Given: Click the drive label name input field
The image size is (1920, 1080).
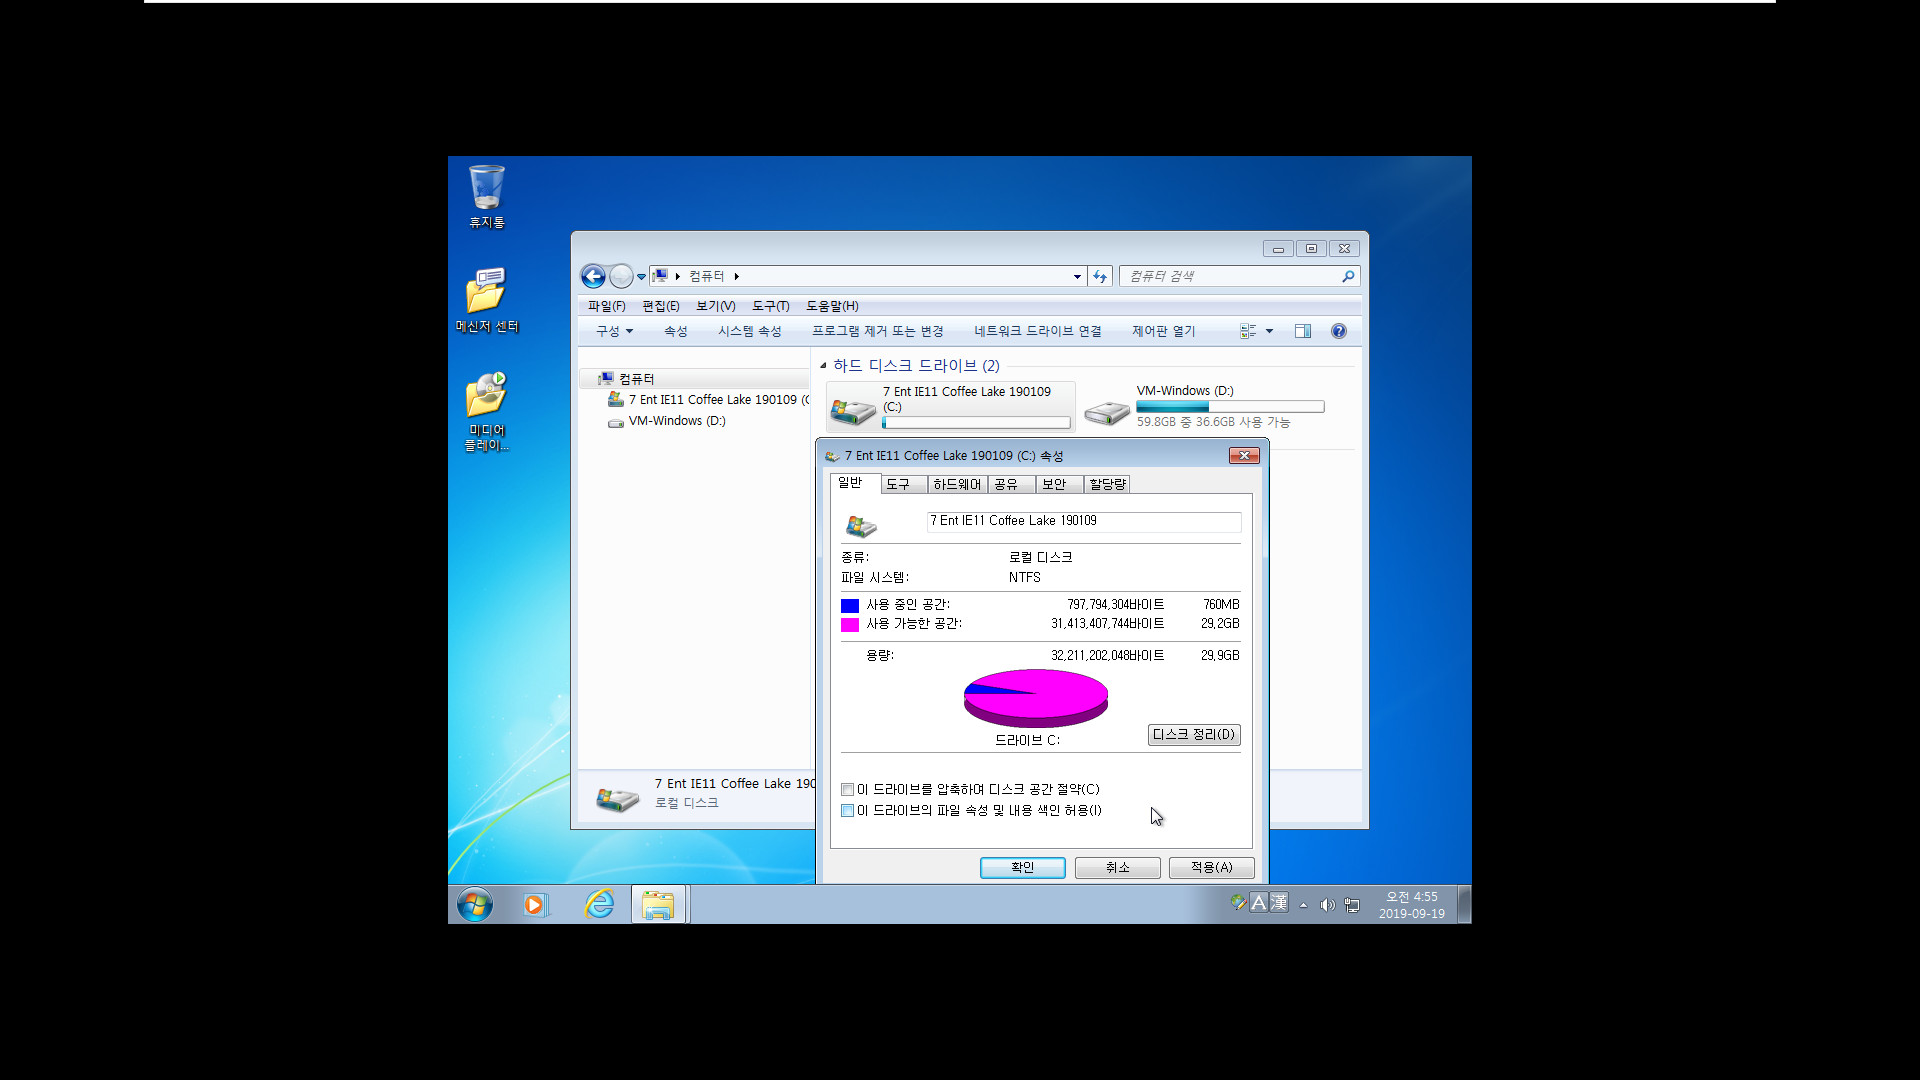Looking at the screenshot, I should [x=1084, y=521].
